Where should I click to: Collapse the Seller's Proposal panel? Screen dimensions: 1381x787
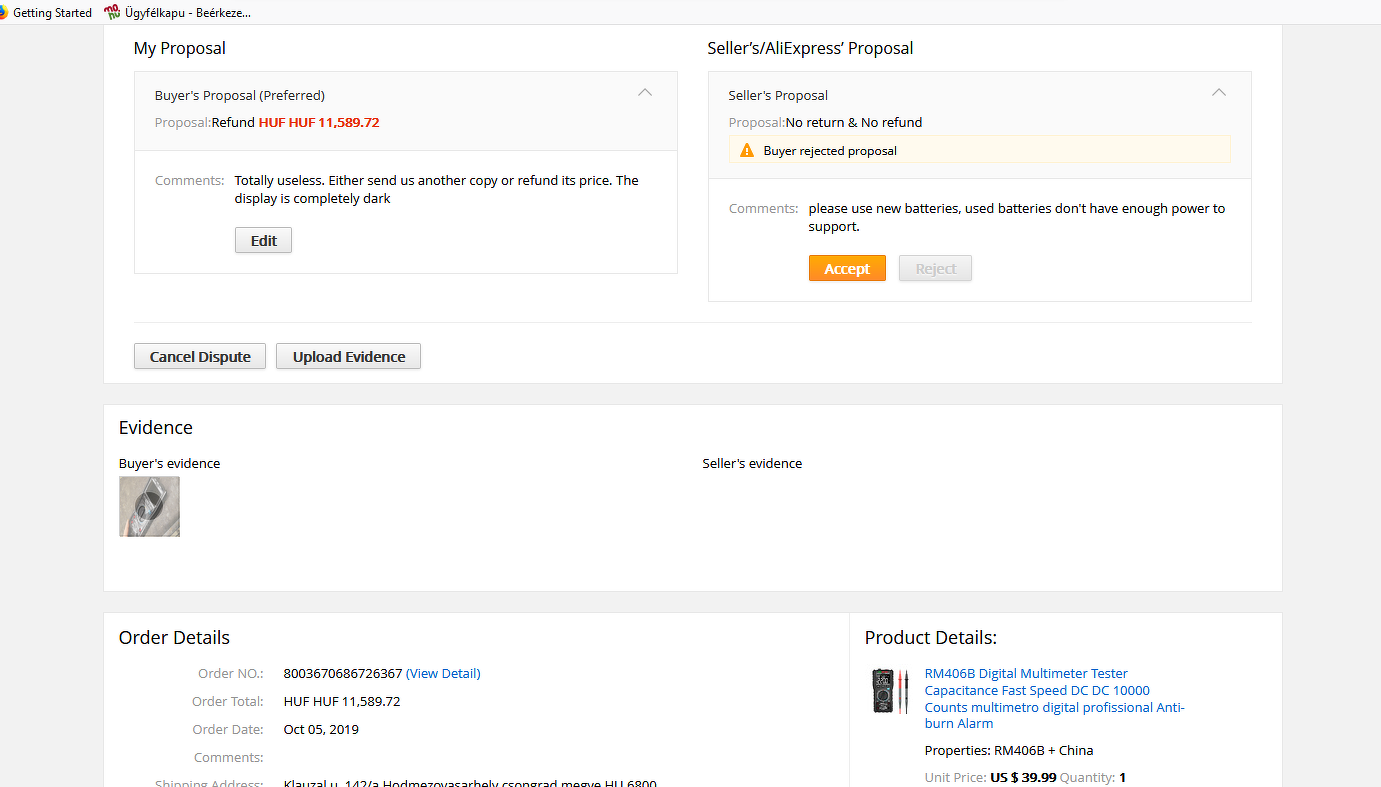coord(1218,93)
